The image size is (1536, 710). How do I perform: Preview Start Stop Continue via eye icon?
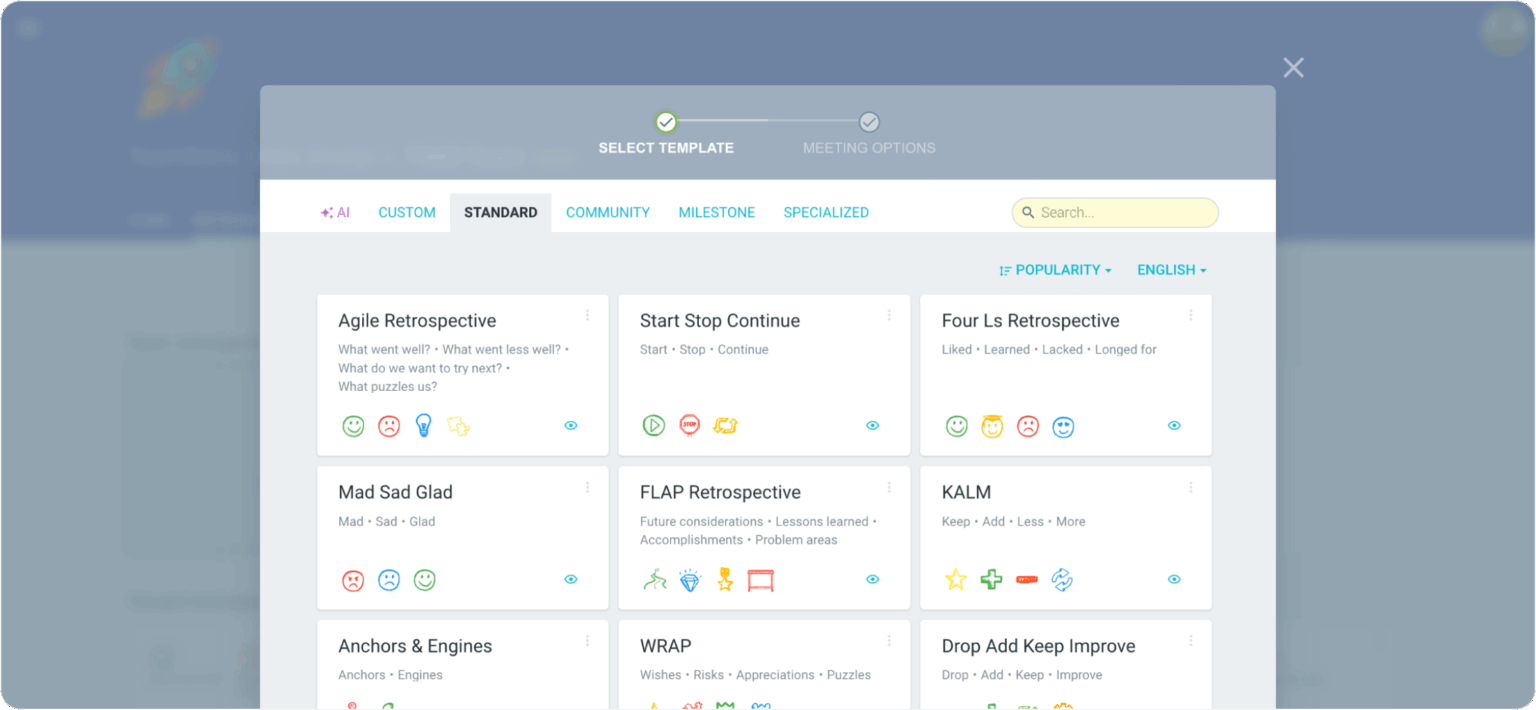point(873,425)
